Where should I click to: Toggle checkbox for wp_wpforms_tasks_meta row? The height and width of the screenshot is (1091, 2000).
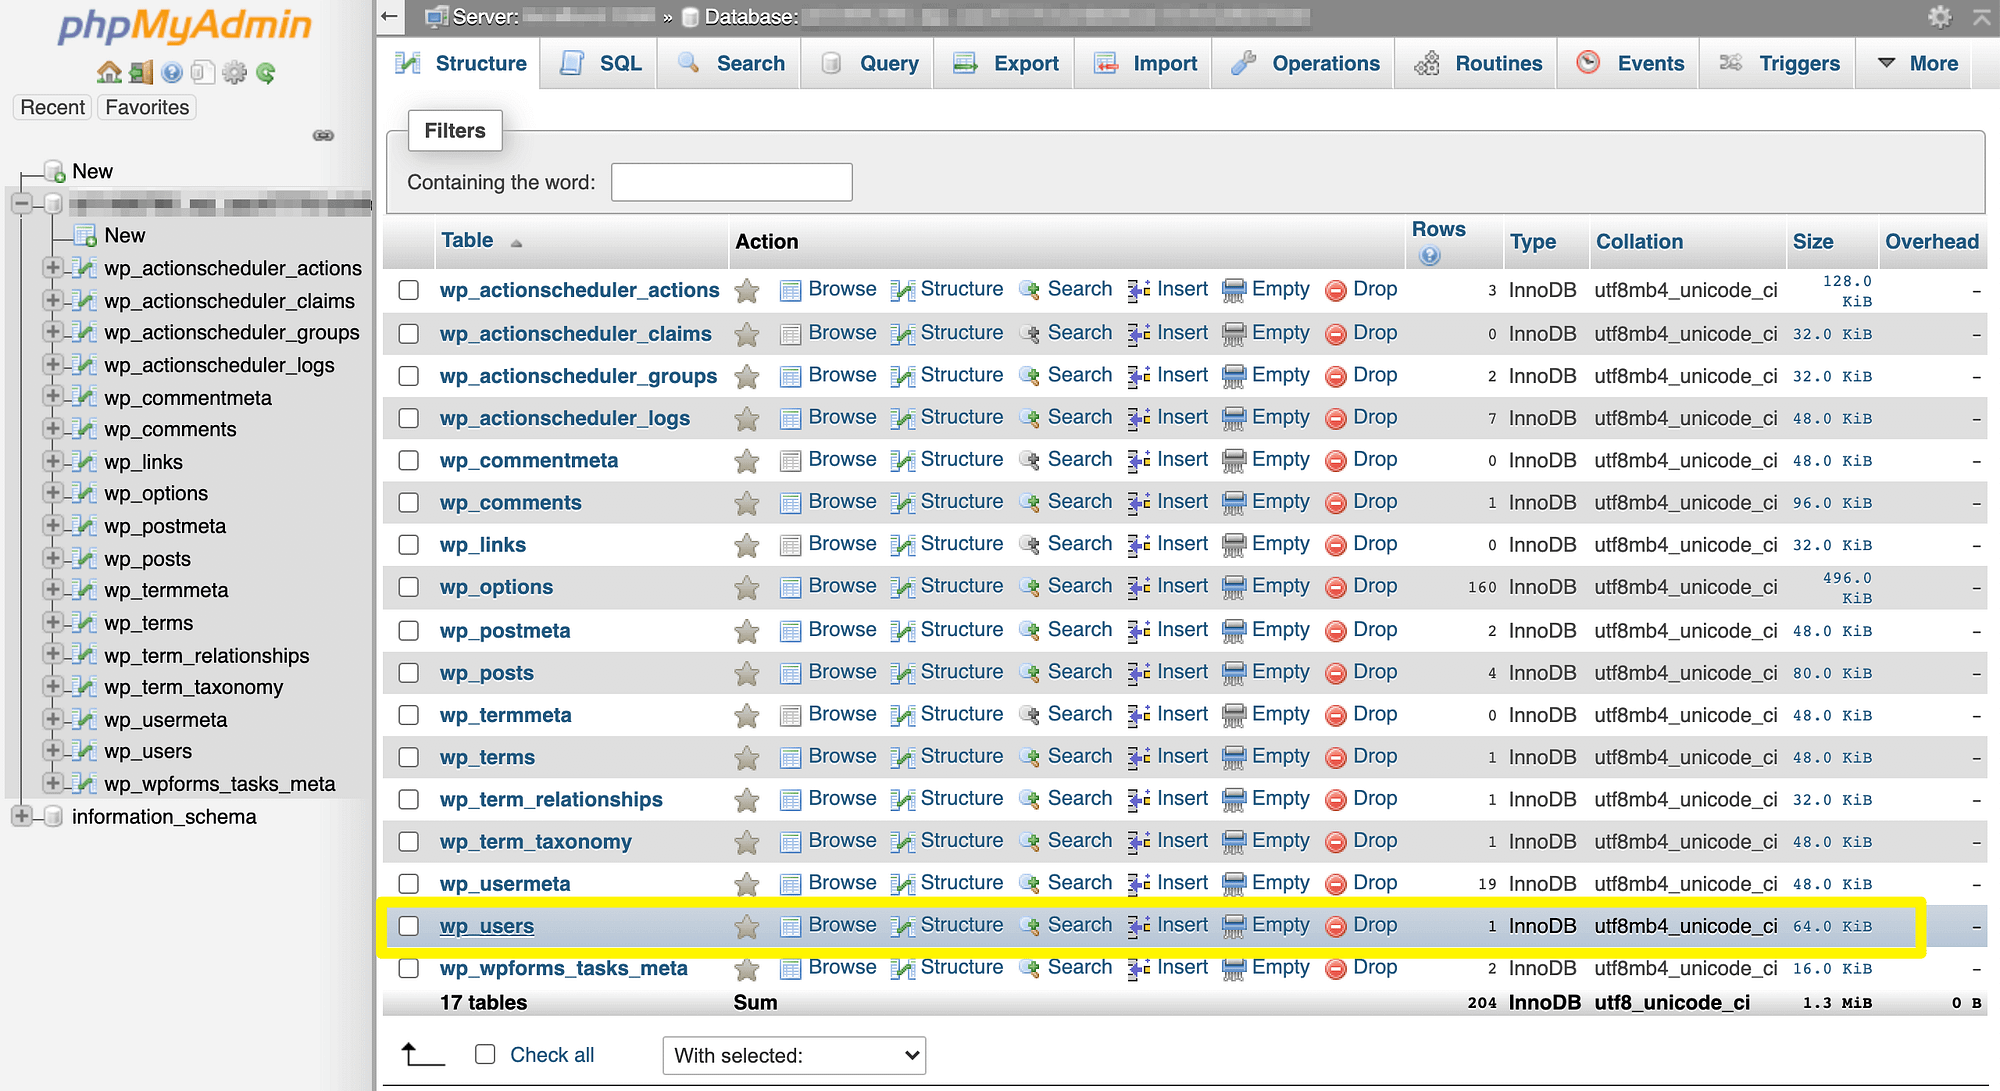[412, 967]
